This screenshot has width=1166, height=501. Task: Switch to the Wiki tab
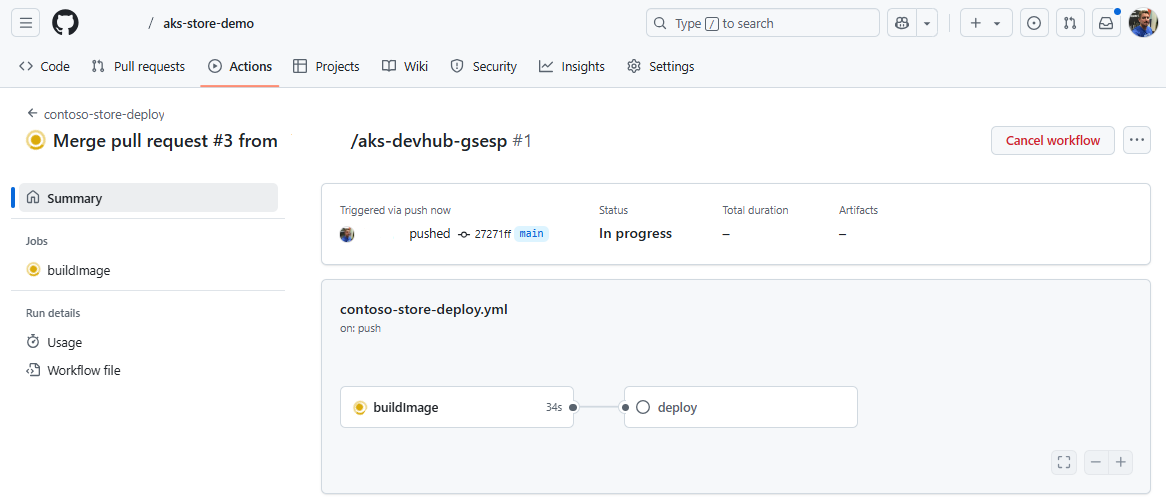(x=405, y=66)
